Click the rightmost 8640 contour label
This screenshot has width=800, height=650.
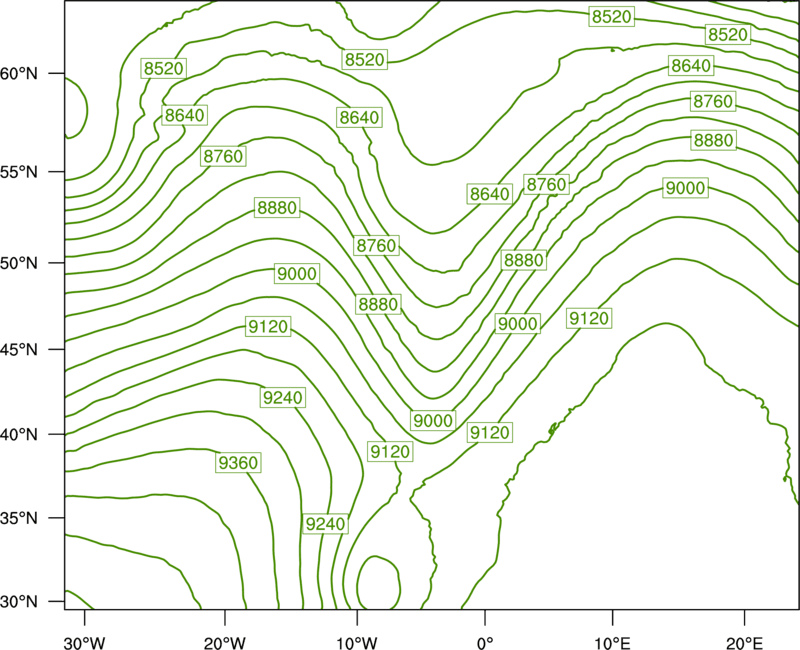(691, 65)
